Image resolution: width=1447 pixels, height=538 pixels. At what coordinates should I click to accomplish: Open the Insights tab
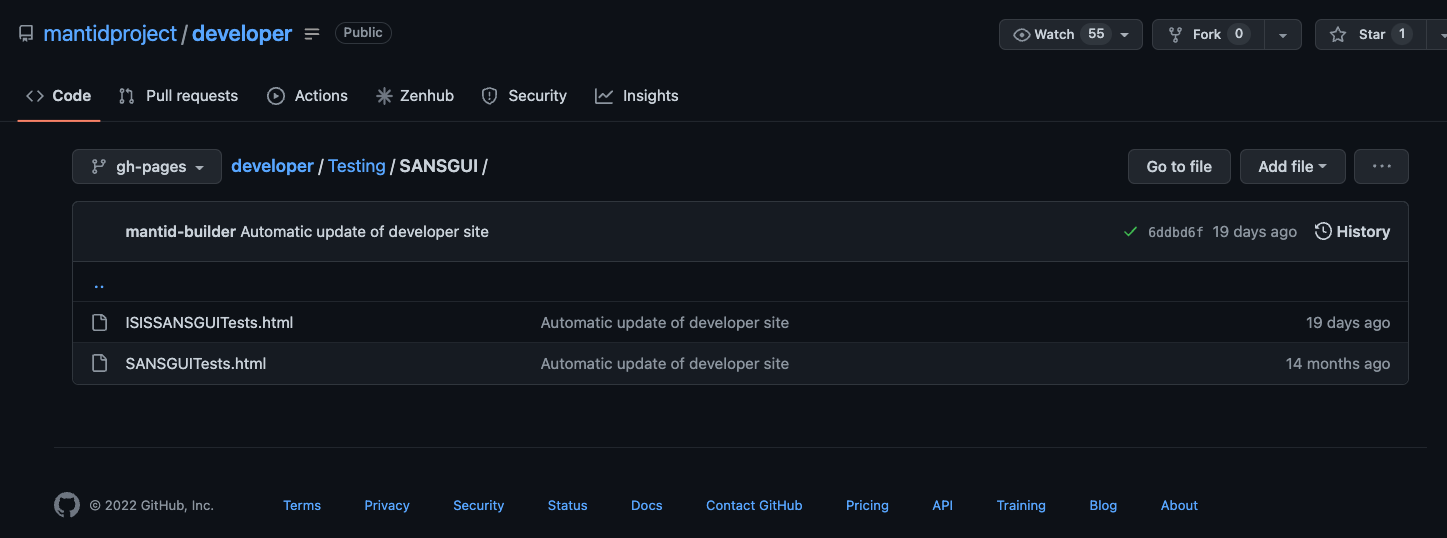pyautogui.click(x=636, y=96)
